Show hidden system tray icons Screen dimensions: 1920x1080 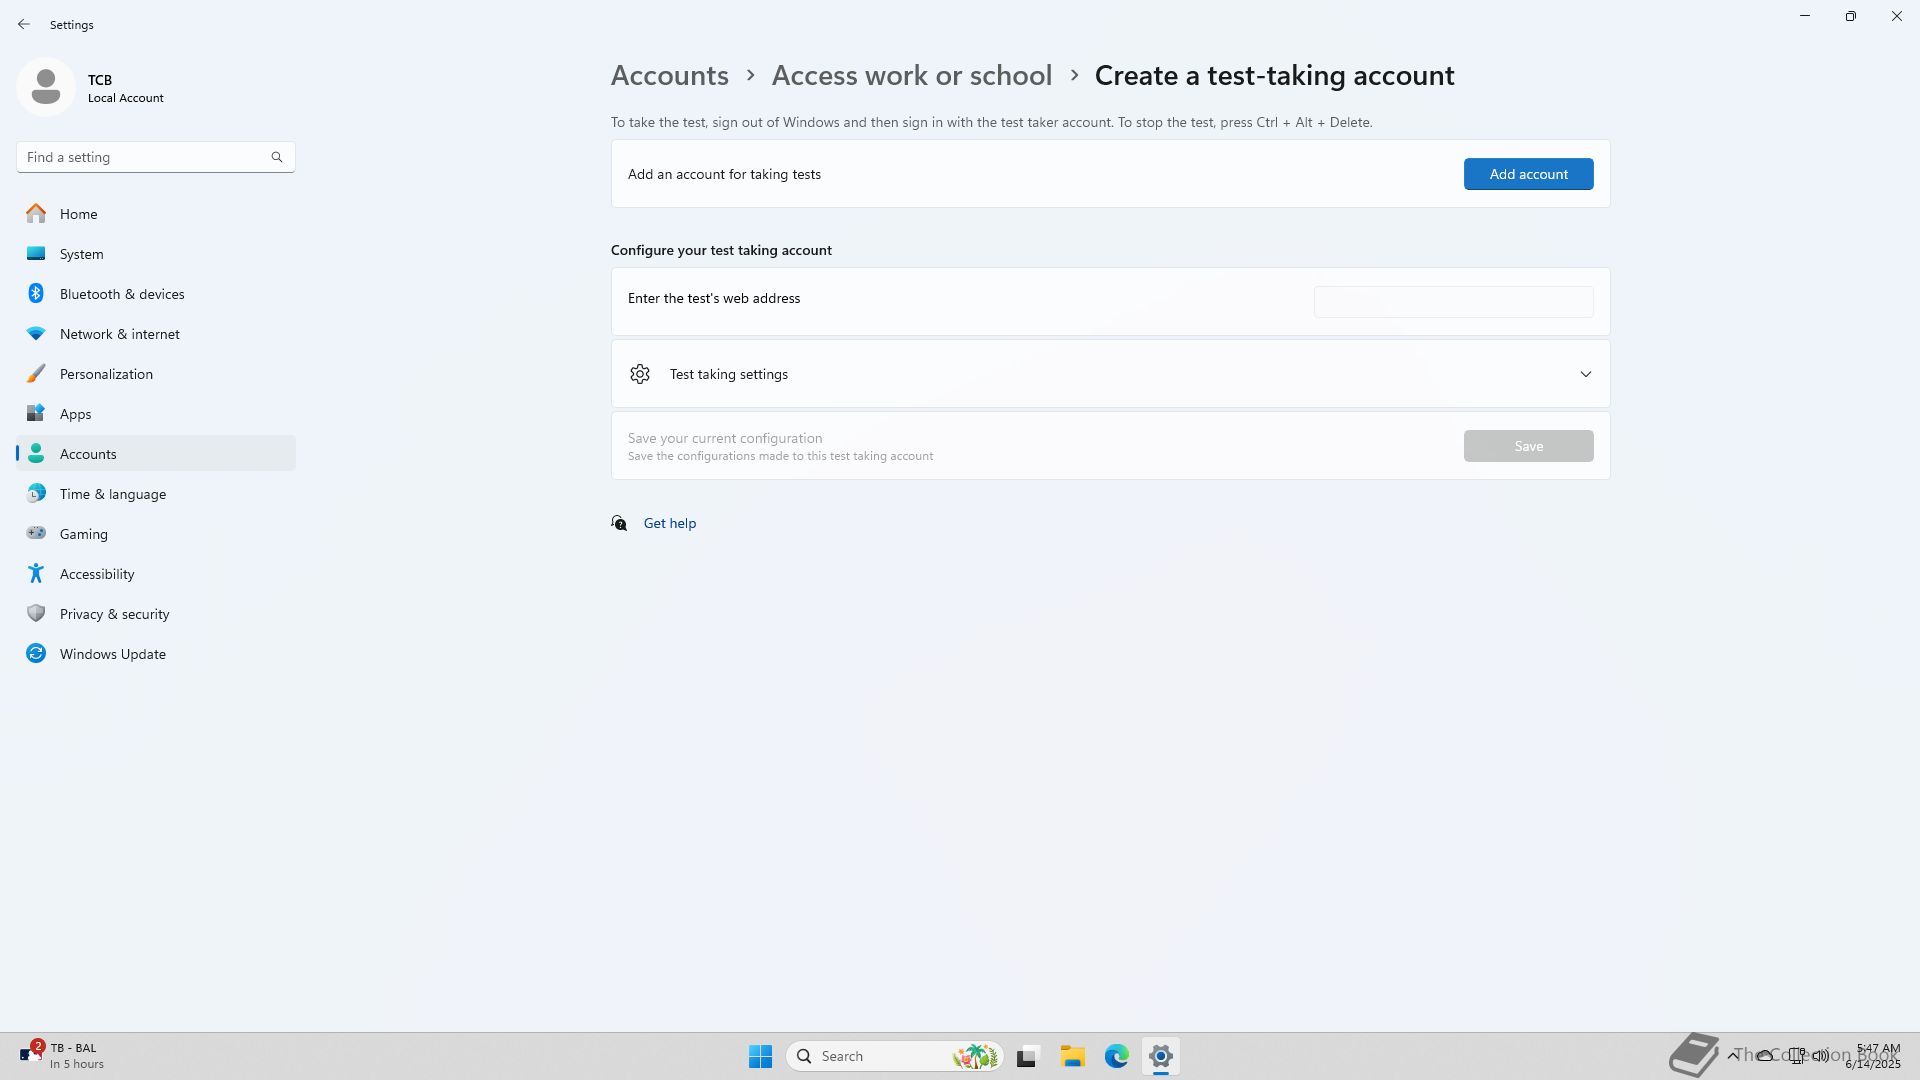1732,1056
